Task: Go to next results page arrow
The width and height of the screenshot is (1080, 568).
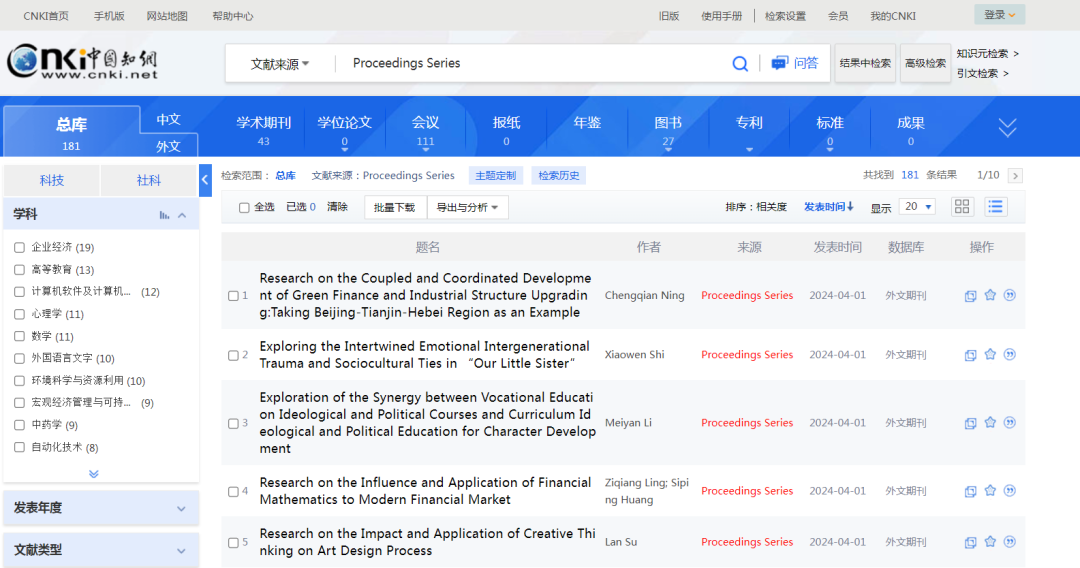Action: point(1015,176)
